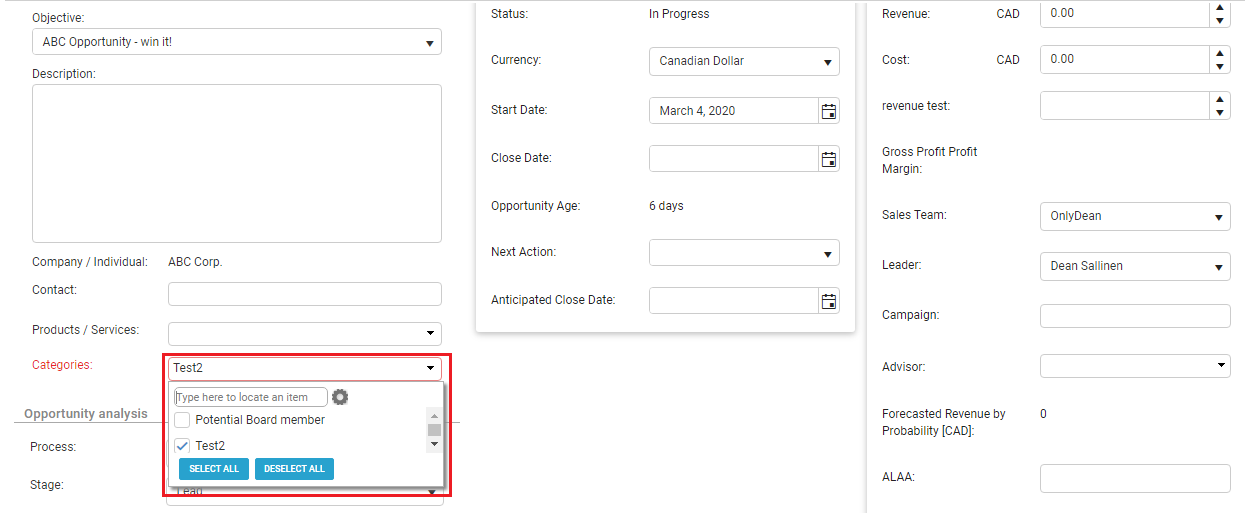Open the Close Date calendar picker
This screenshot has height=513, width=1245.
pyautogui.click(x=828, y=159)
